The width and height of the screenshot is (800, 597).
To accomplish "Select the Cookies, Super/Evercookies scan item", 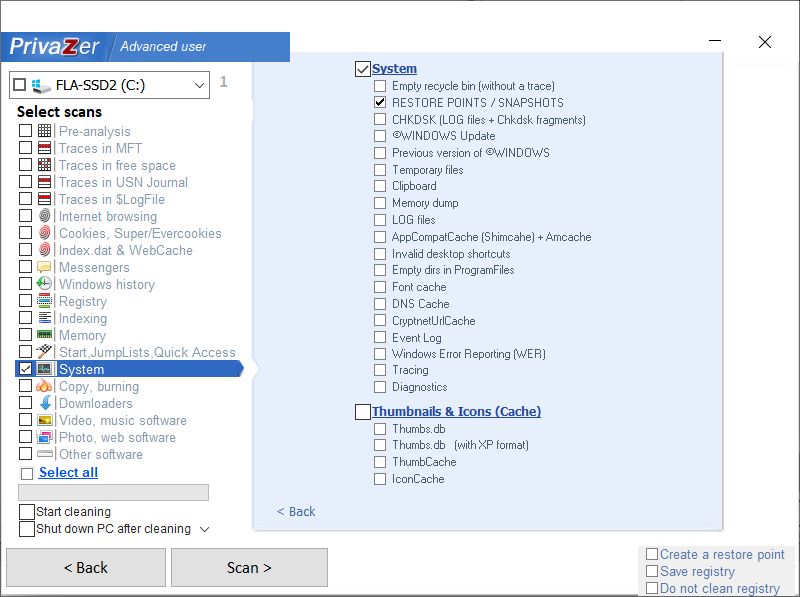I will (139, 233).
